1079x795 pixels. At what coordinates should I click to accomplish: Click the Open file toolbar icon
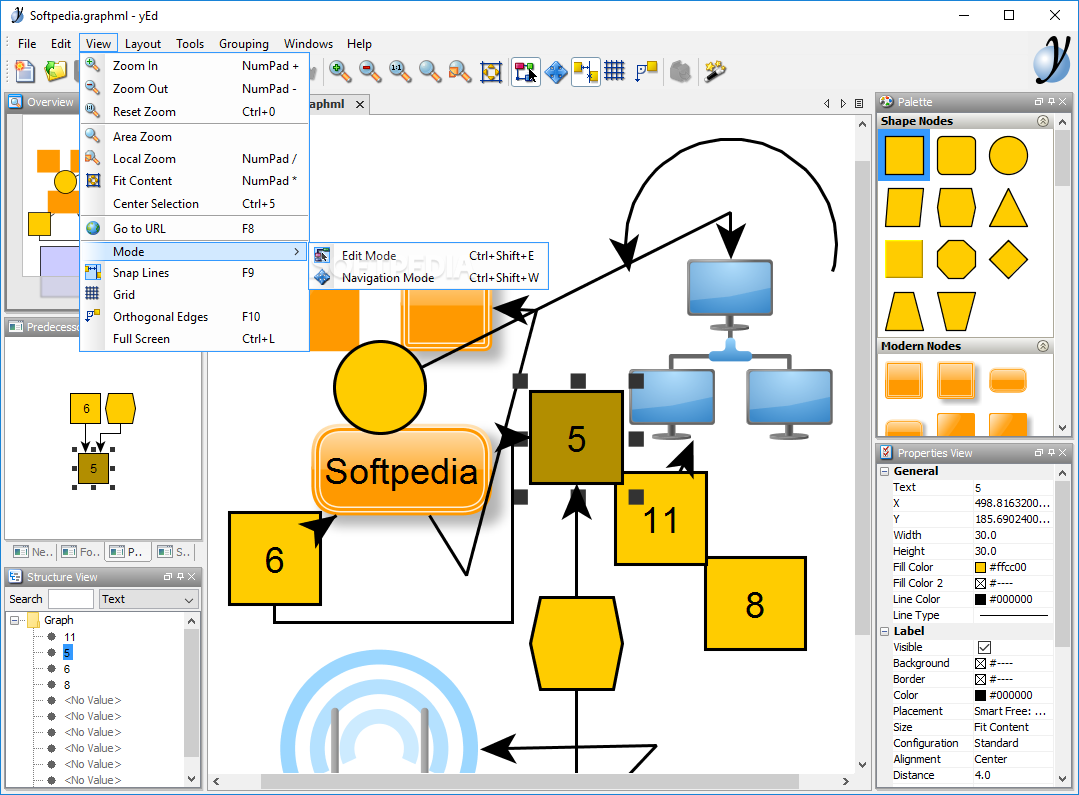coord(55,71)
